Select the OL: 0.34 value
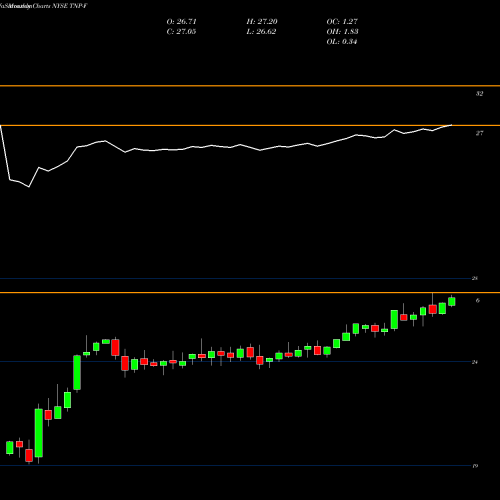The image size is (500, 500). coord(342,42)
